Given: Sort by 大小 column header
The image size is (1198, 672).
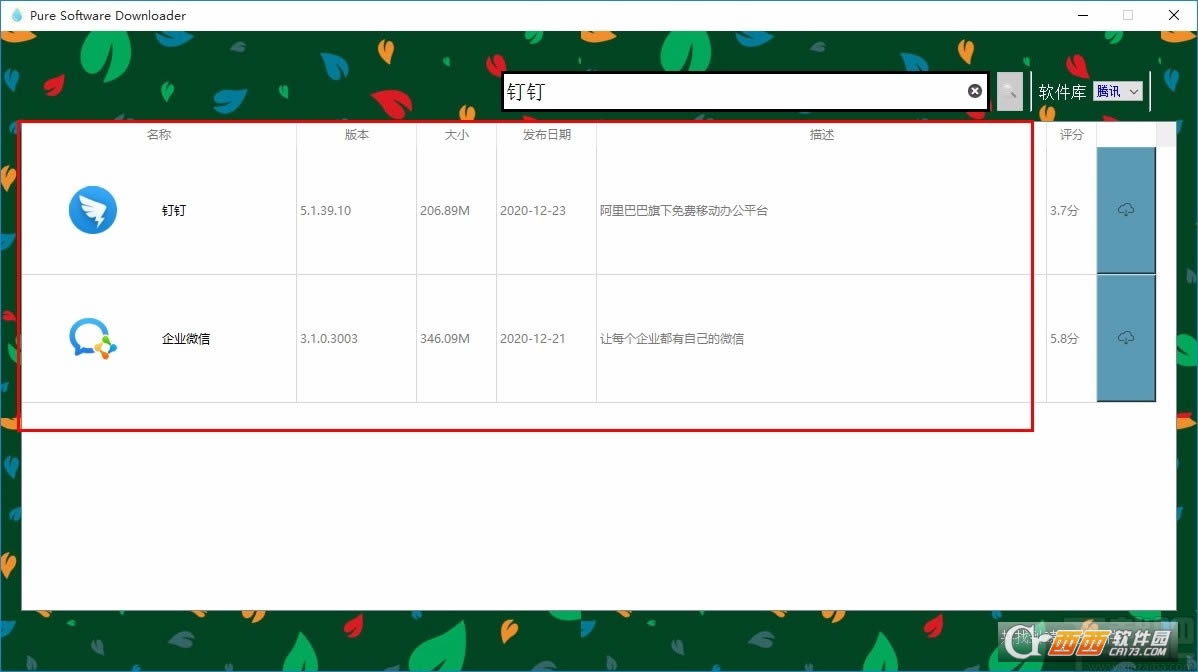Looking at the screenshot, I should 457,134.
